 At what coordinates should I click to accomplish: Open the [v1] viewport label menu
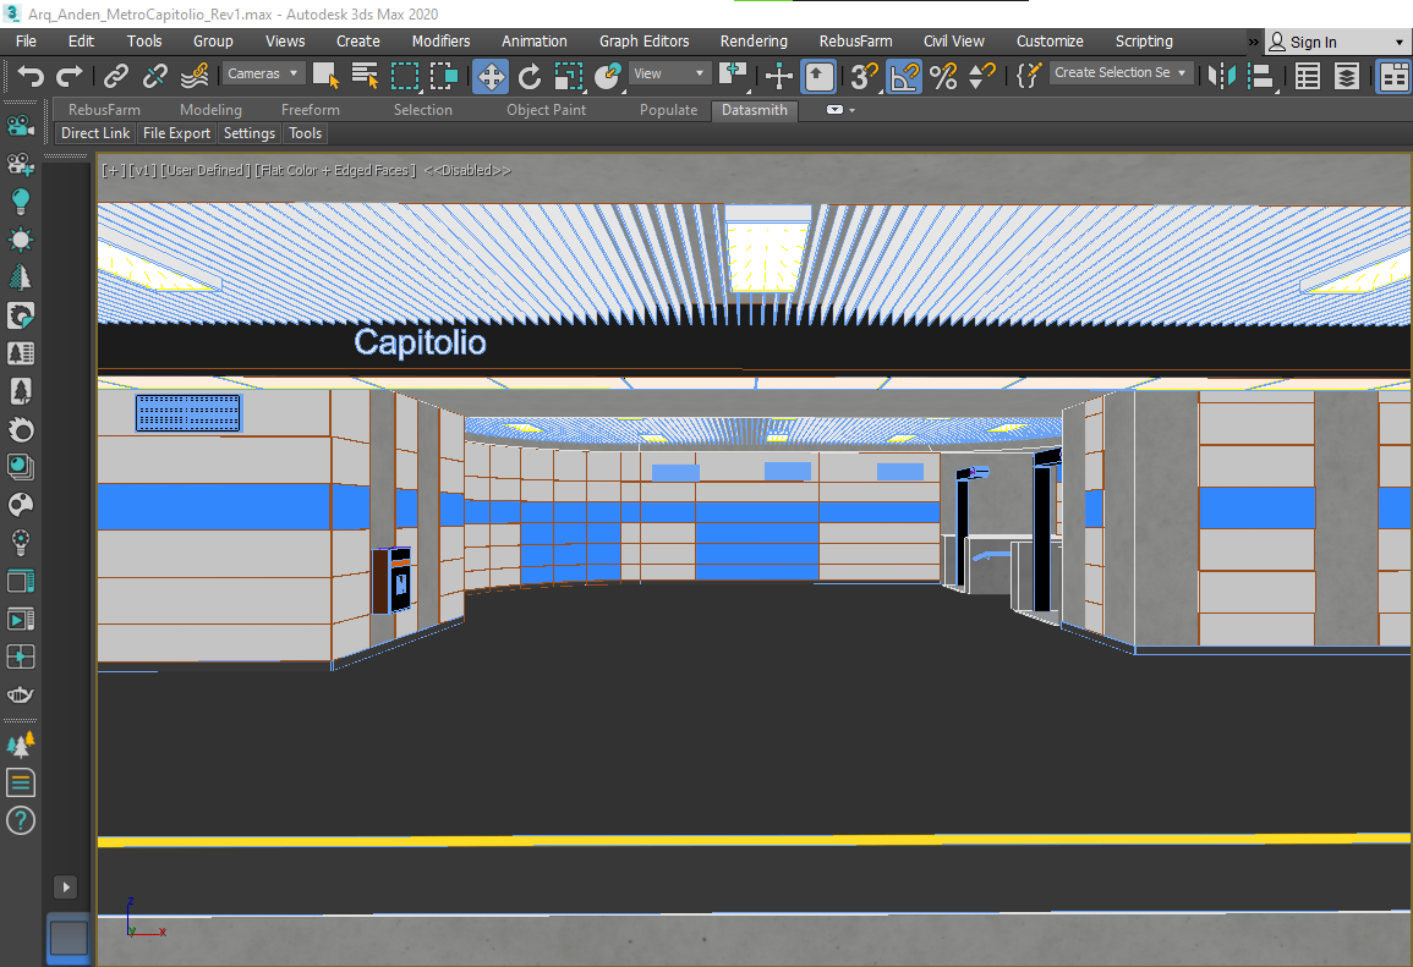pyautogui.click(x=142, y=171)
